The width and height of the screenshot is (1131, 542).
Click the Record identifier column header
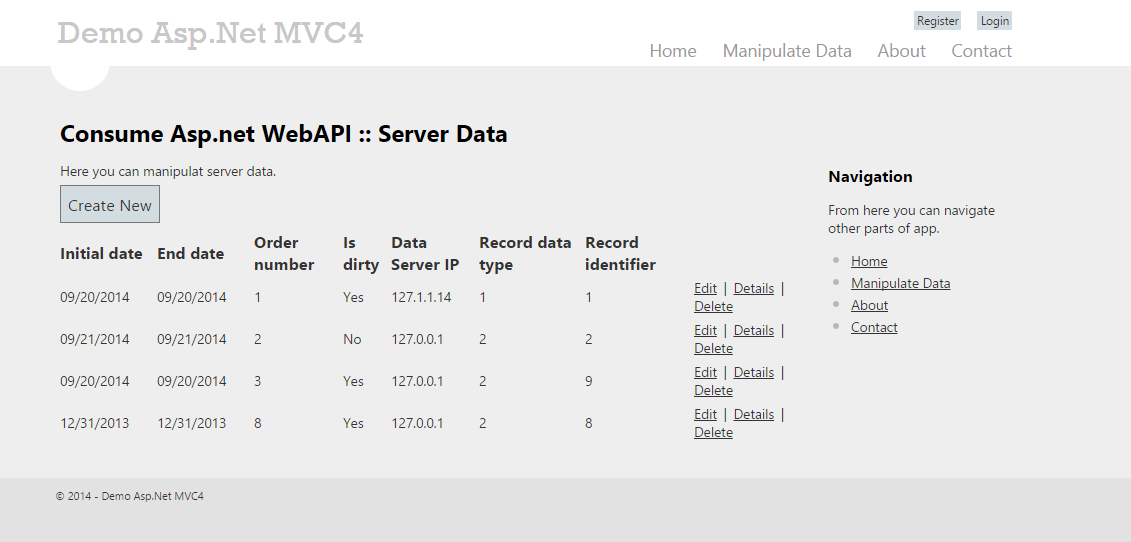(x=620, y=253)
